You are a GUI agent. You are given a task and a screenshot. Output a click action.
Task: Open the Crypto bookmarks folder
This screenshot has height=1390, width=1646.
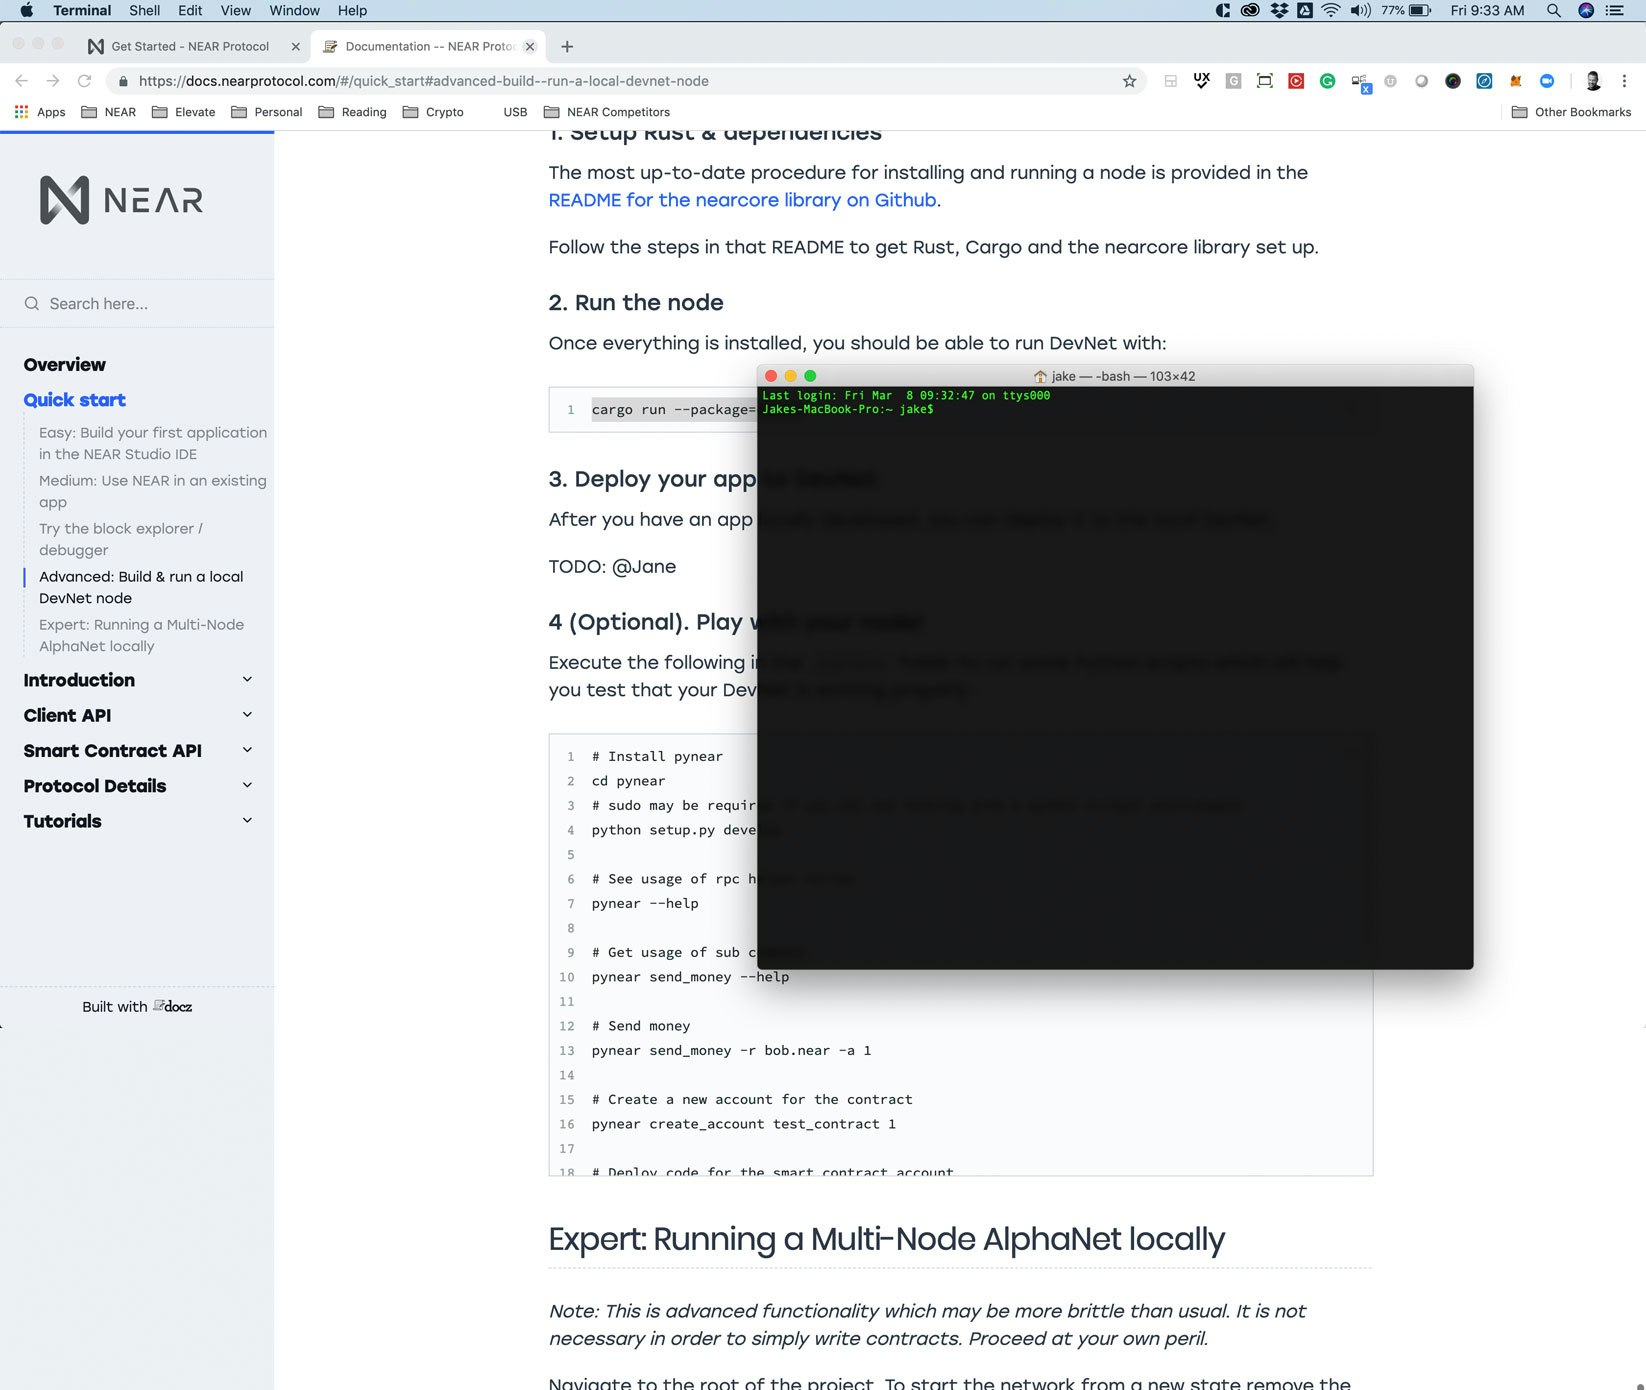pyautogui.click(x=433, y=112)
